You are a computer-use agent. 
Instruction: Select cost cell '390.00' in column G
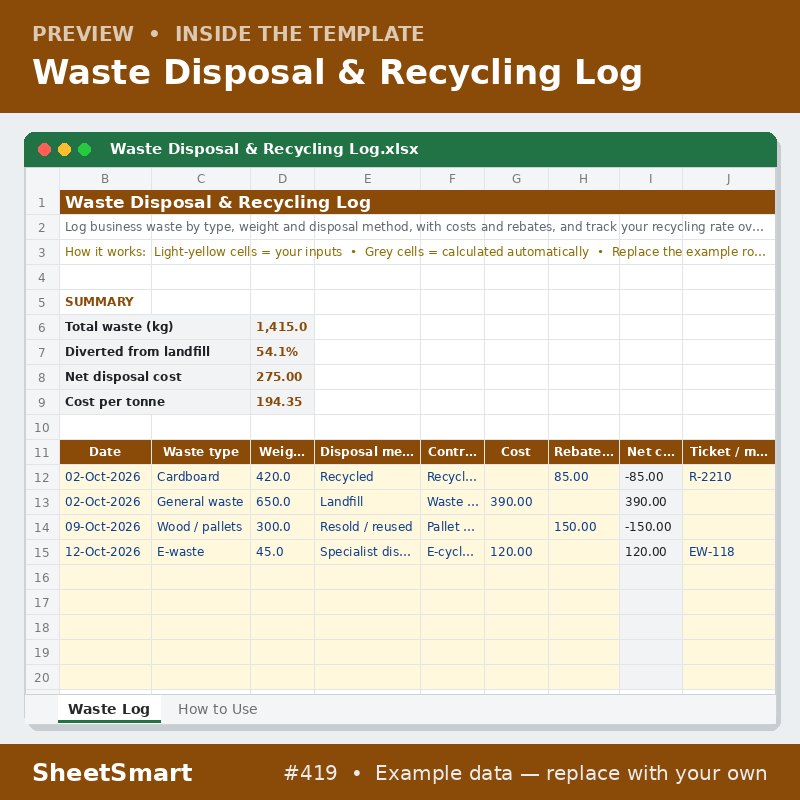click(516, 502)
